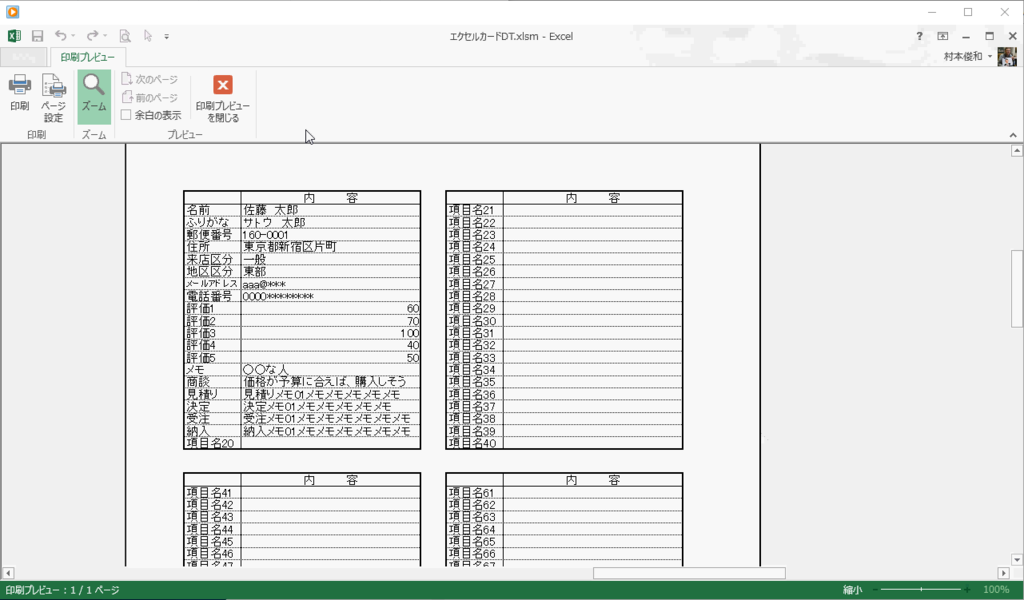Click horizontal scrollbar left arrow
The width and height of the screenshot is (1024, 600).
click(x=8, y=573)
